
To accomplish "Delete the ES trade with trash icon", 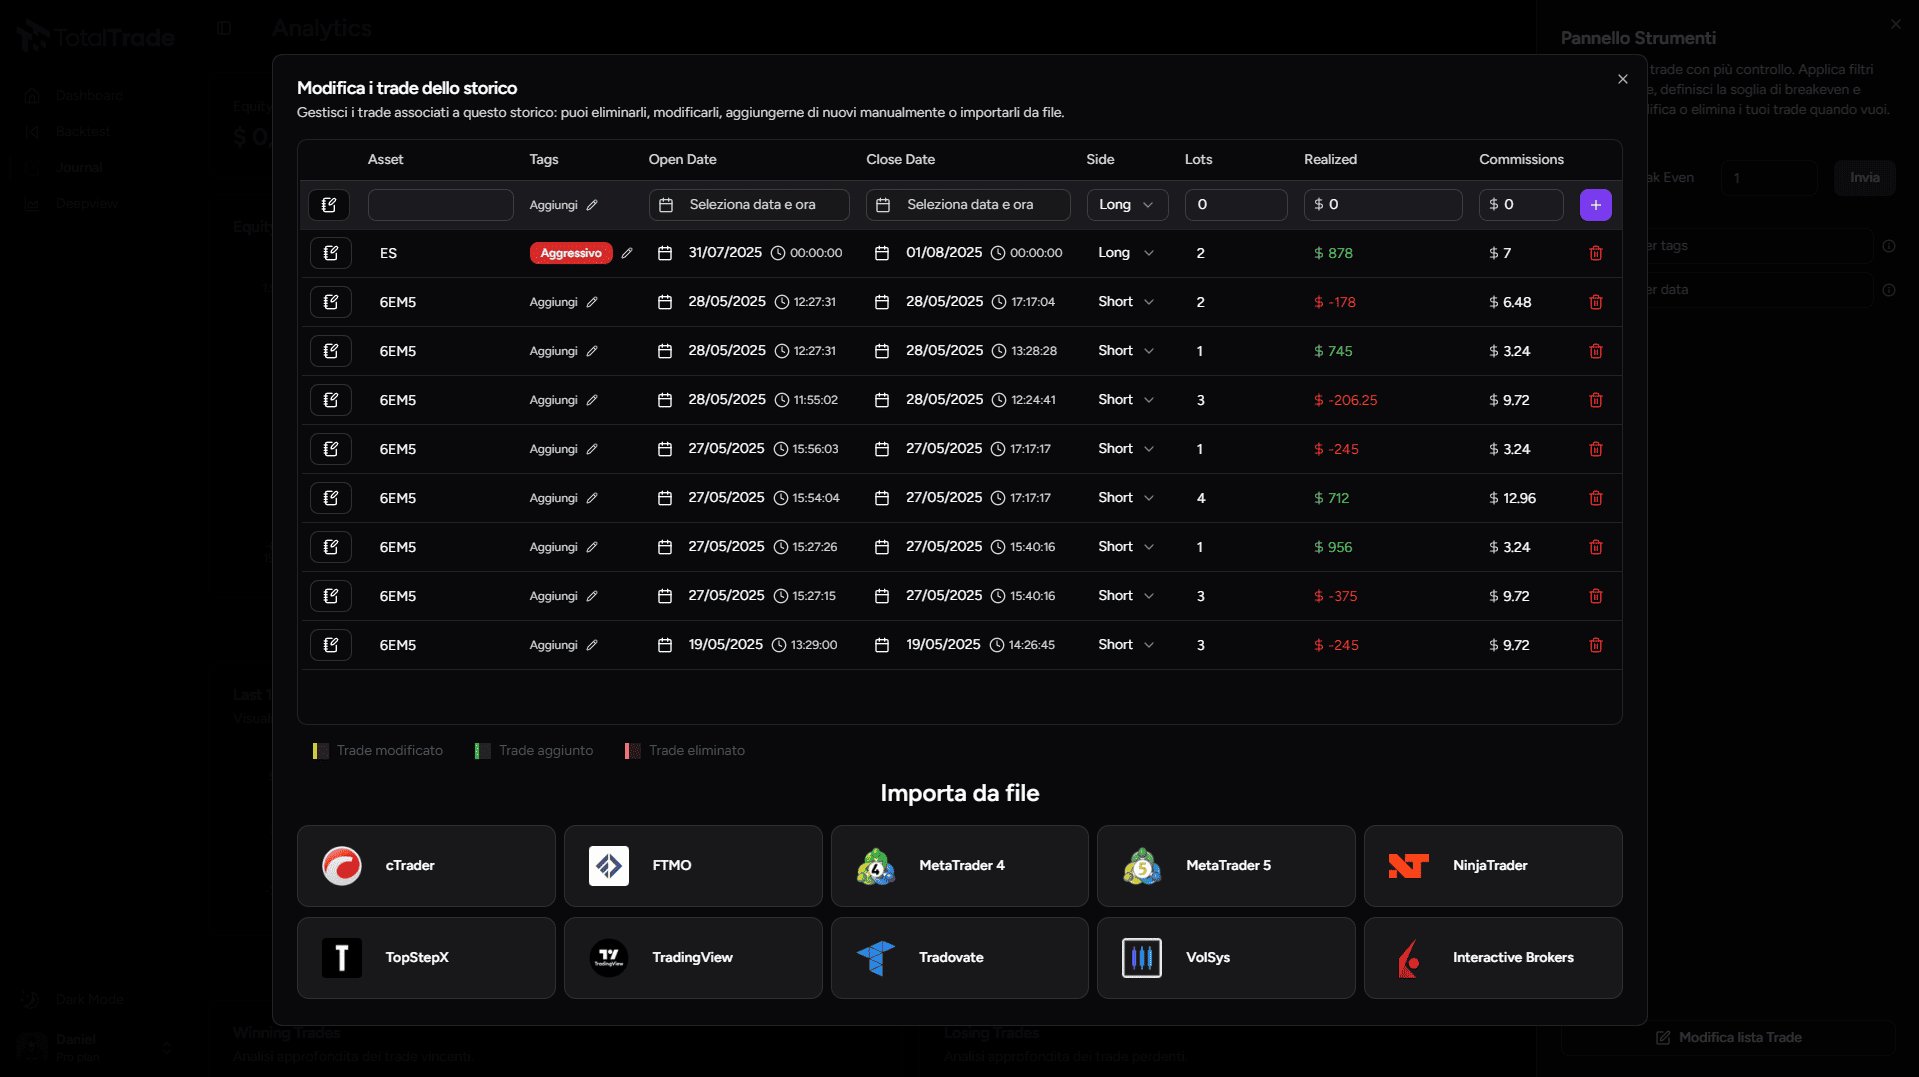I will click(1595, 253).
